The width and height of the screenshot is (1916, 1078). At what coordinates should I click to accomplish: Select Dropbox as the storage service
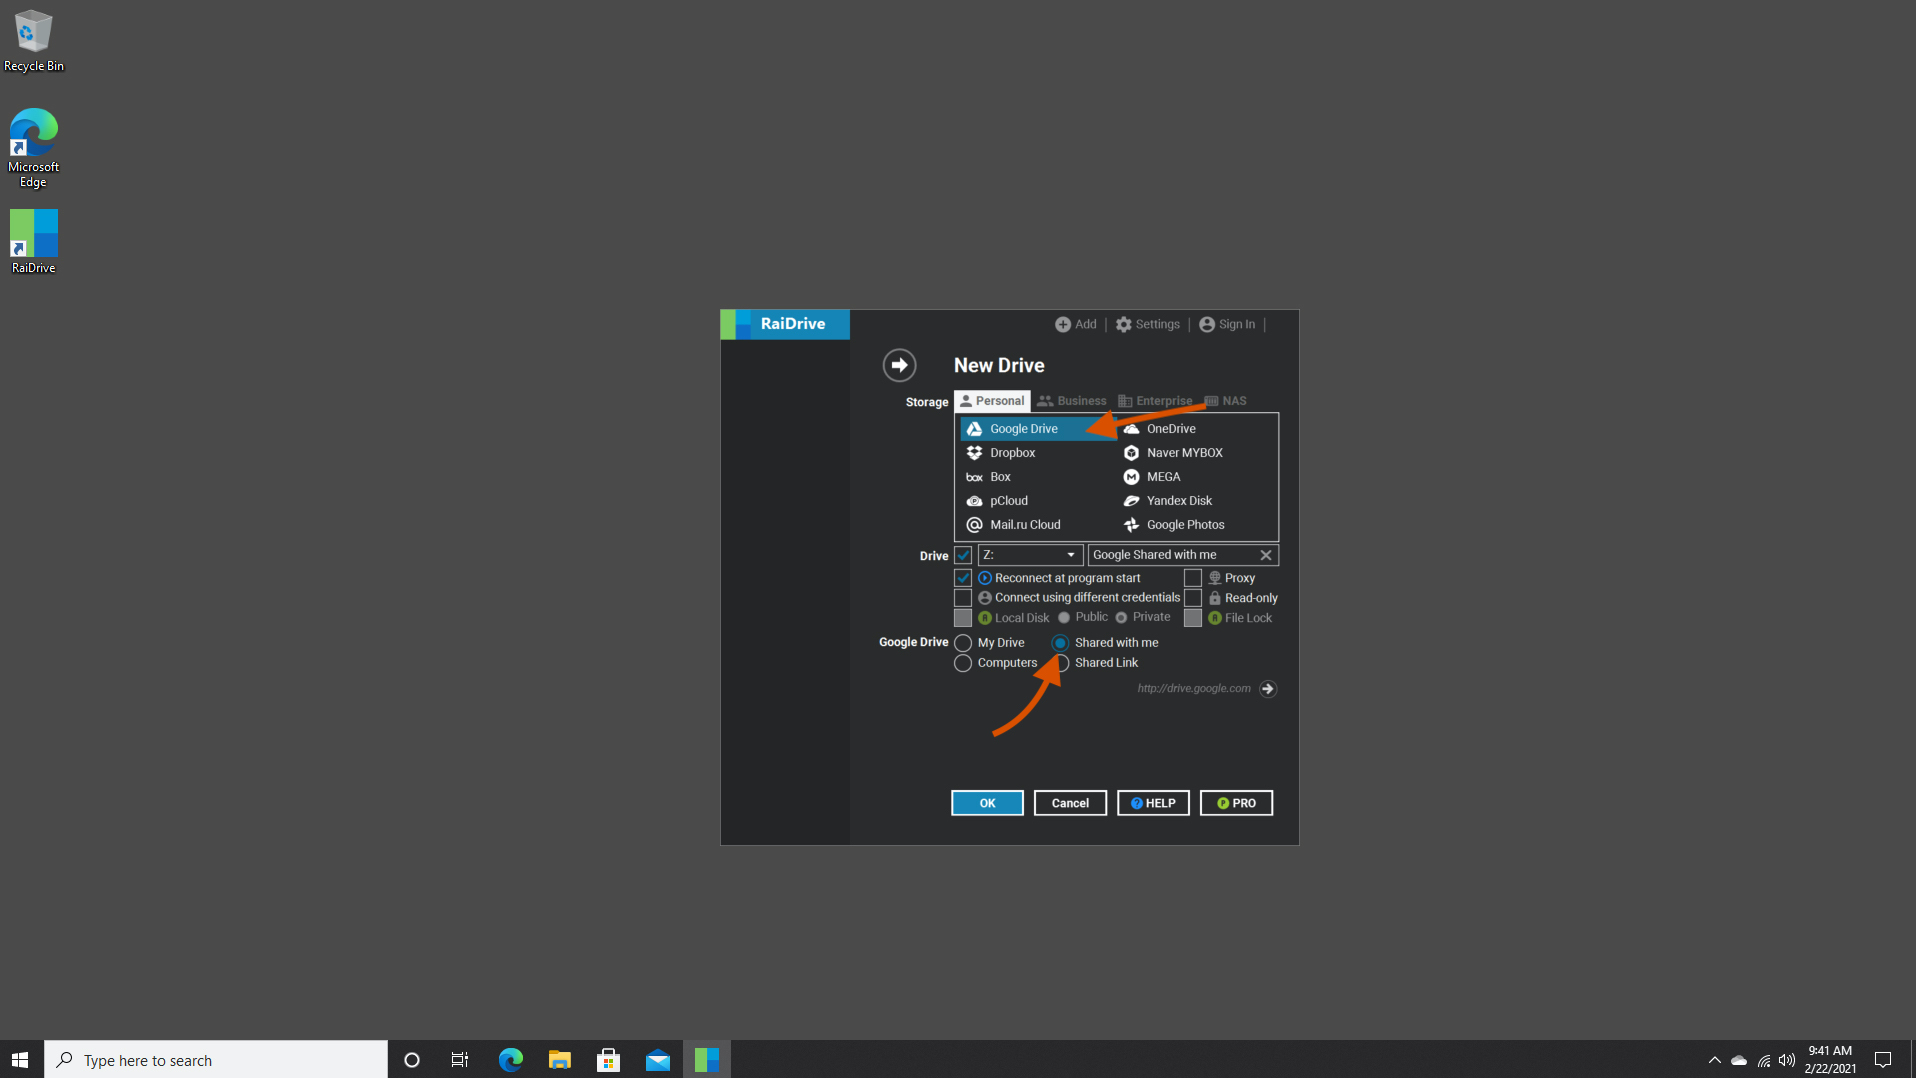1012,452
